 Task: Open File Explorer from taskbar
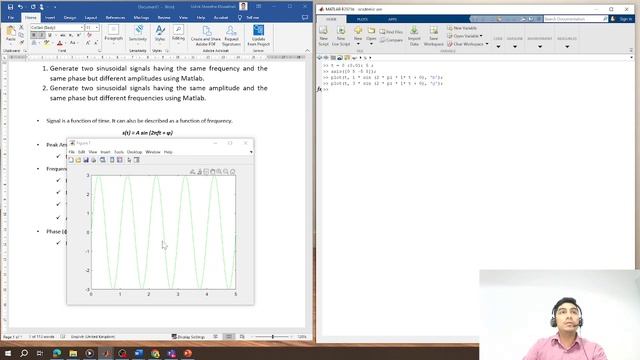73,353
